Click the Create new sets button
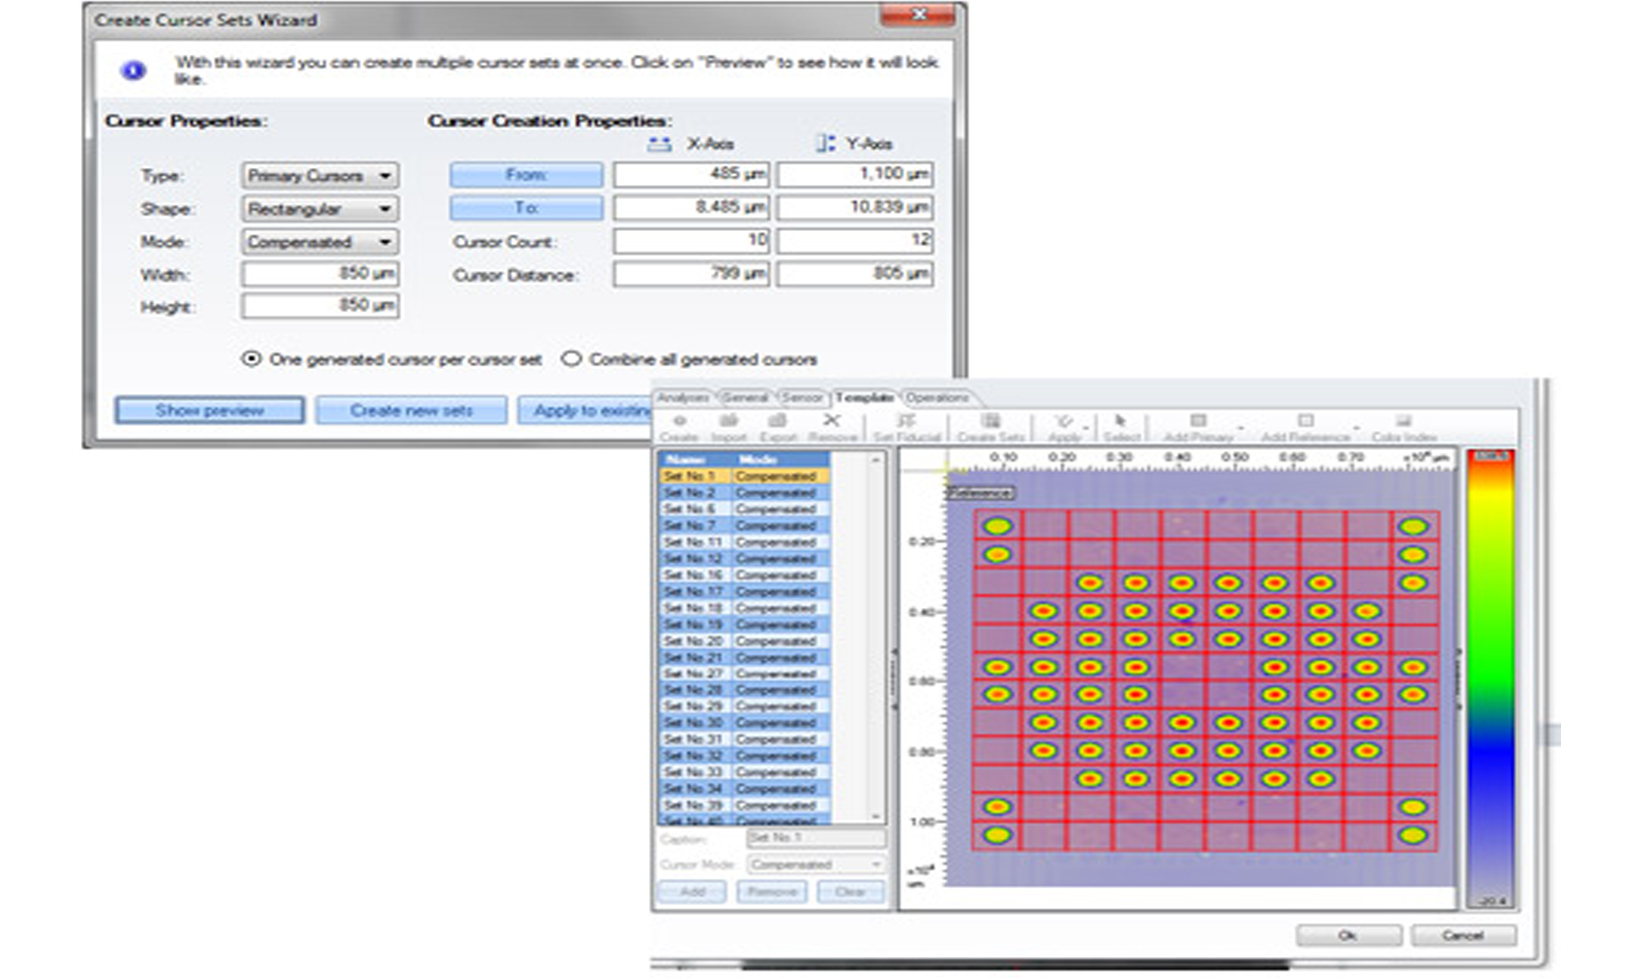 (411, 410)
